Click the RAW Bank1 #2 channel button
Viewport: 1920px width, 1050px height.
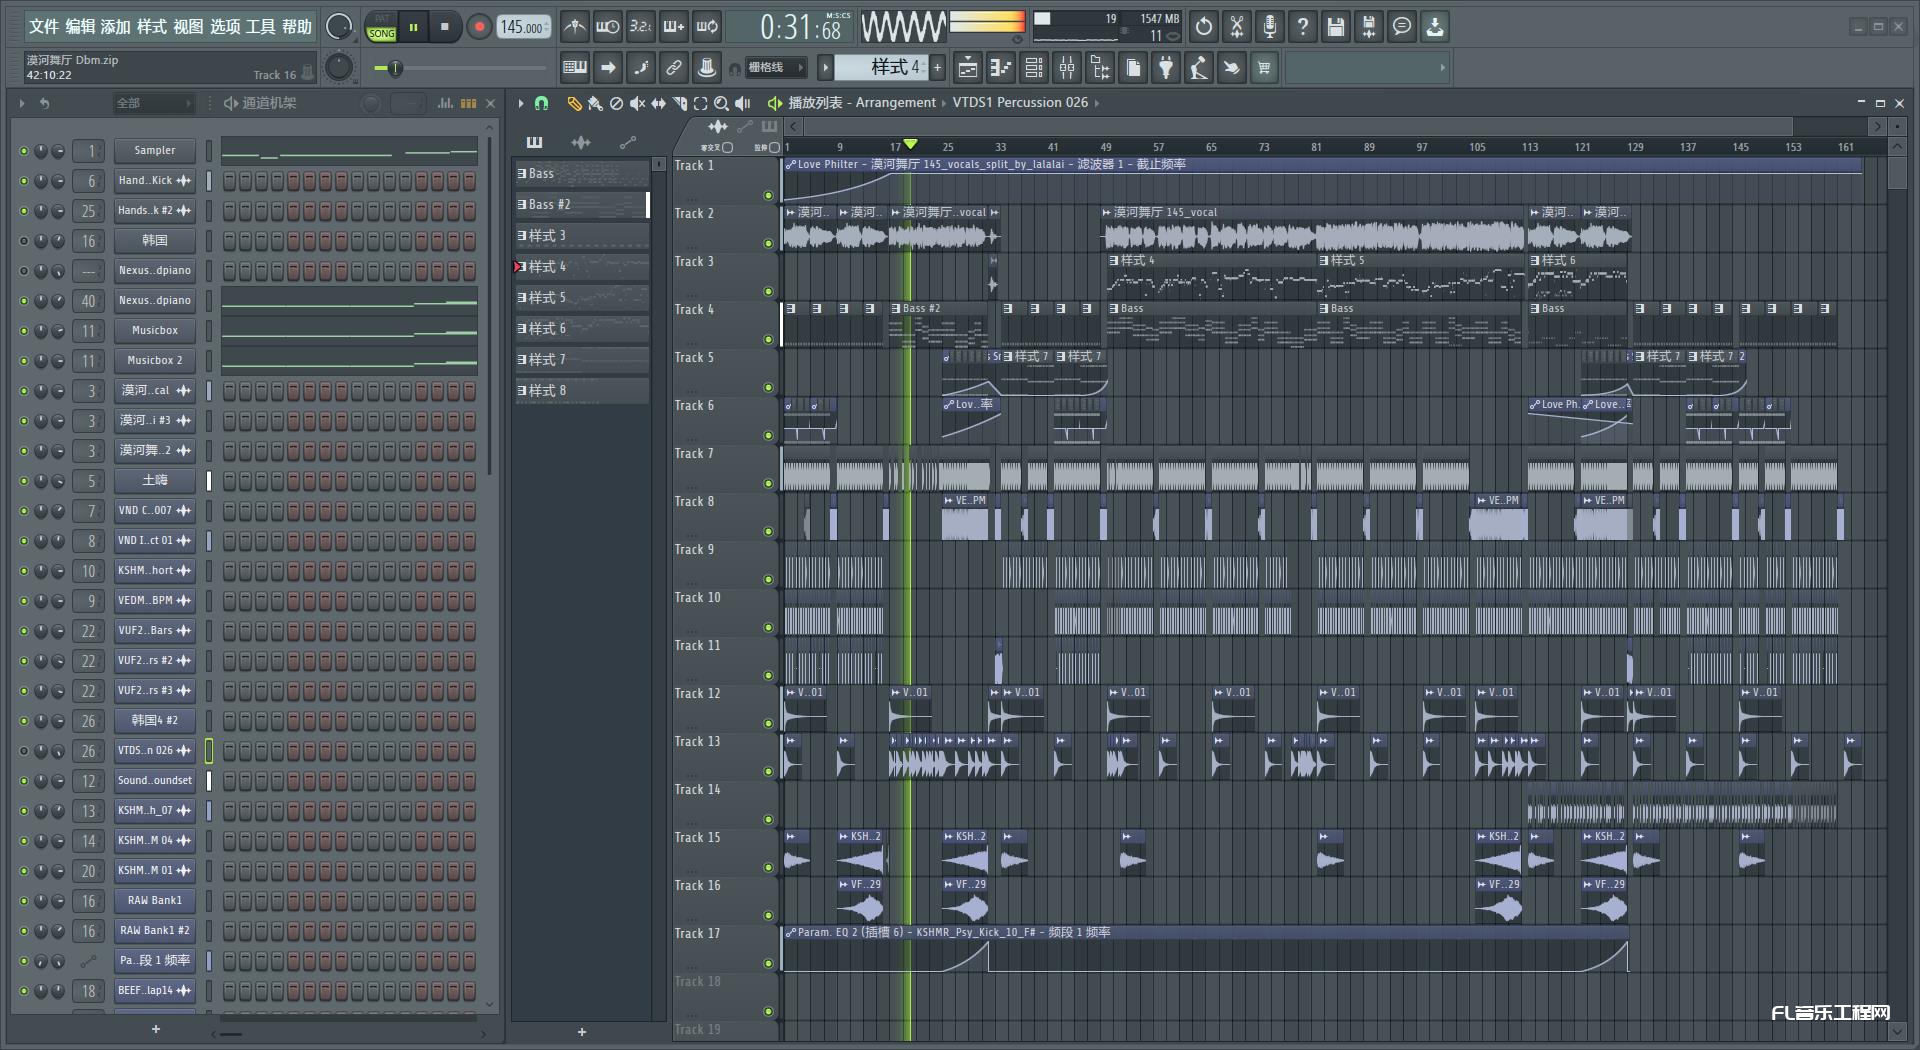[154, 931]
